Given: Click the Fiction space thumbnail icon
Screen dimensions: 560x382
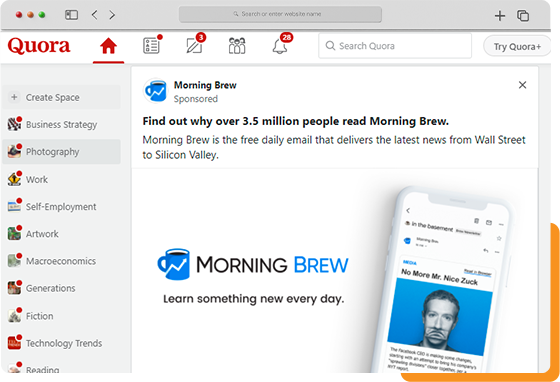Looking at the screenshot, I should [14, 316].
